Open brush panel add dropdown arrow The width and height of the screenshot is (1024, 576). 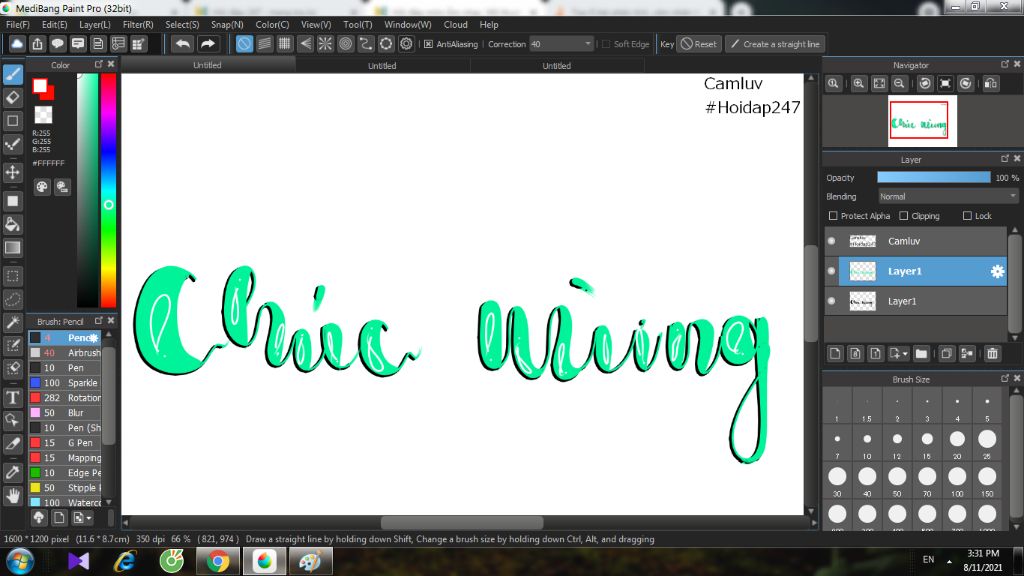(x=89, y=518)
